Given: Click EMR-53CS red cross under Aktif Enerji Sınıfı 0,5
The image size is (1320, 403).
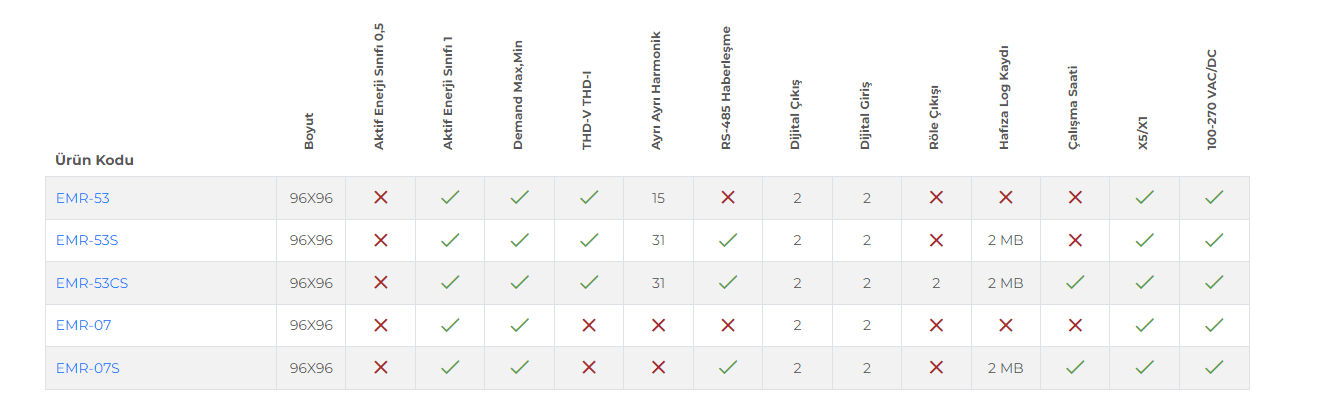Looking at the screenshot, I should [380, 283].
